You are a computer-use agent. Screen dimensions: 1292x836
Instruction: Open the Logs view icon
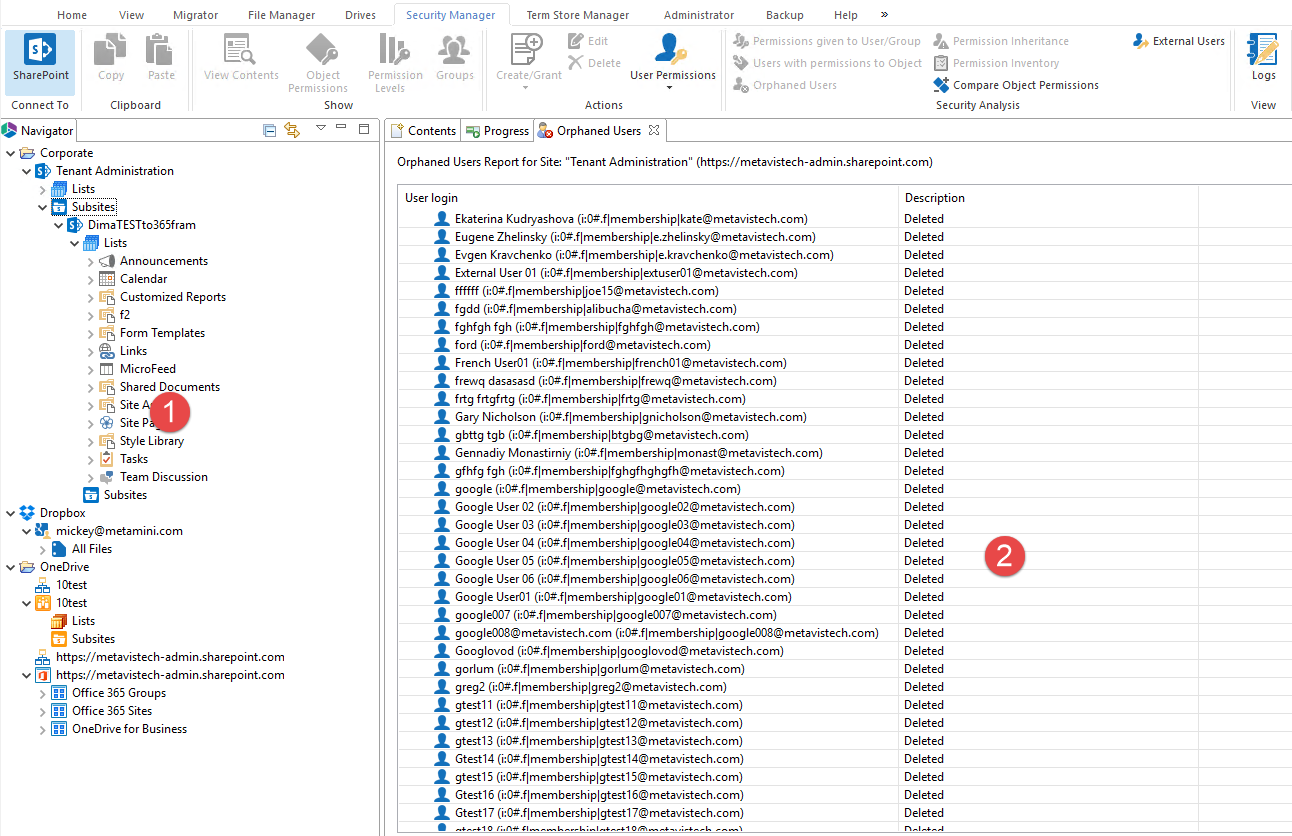(x=1263, y=56)
